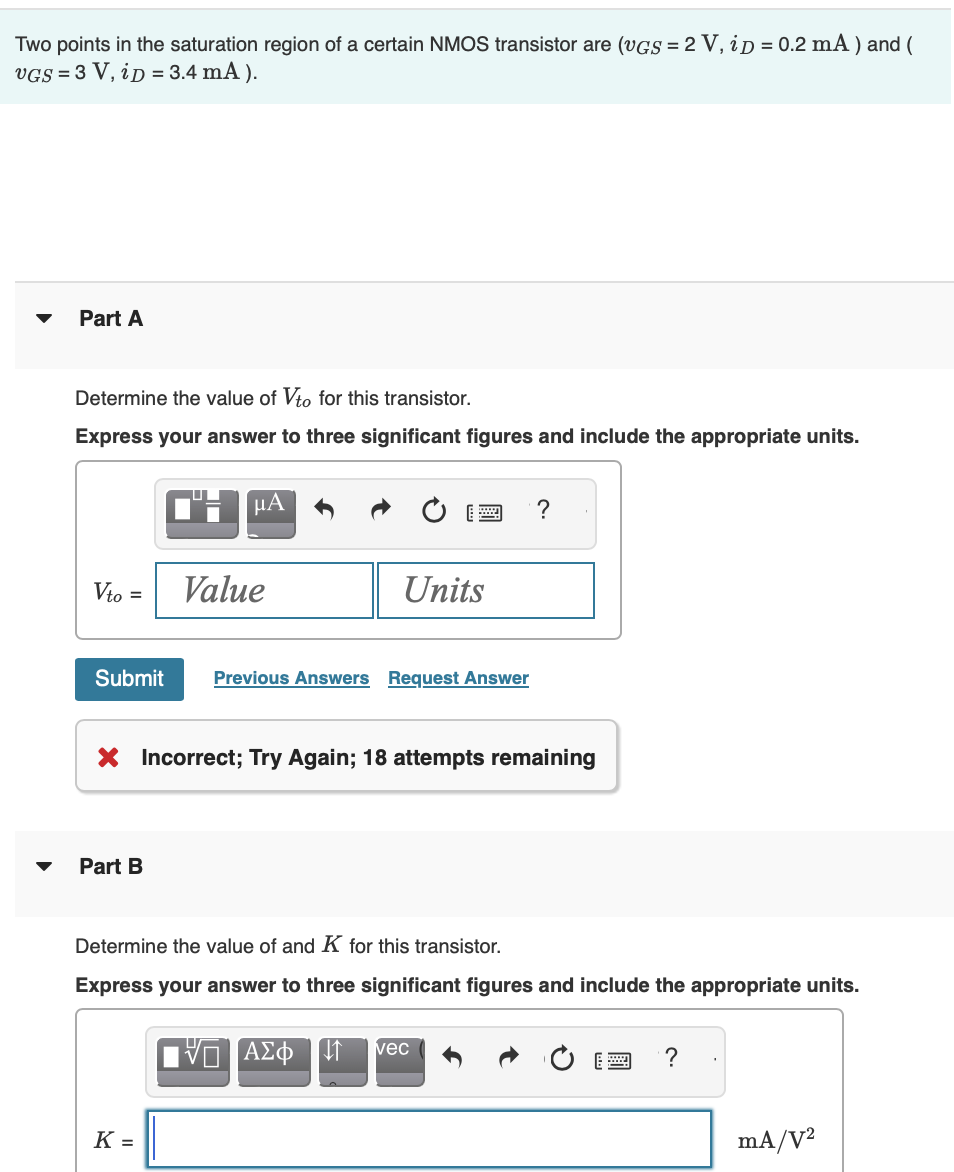Open the on-screen keyboard in Part A
Image resolution: width=954 pixels, height=1172 pixels.
(485, 511)
